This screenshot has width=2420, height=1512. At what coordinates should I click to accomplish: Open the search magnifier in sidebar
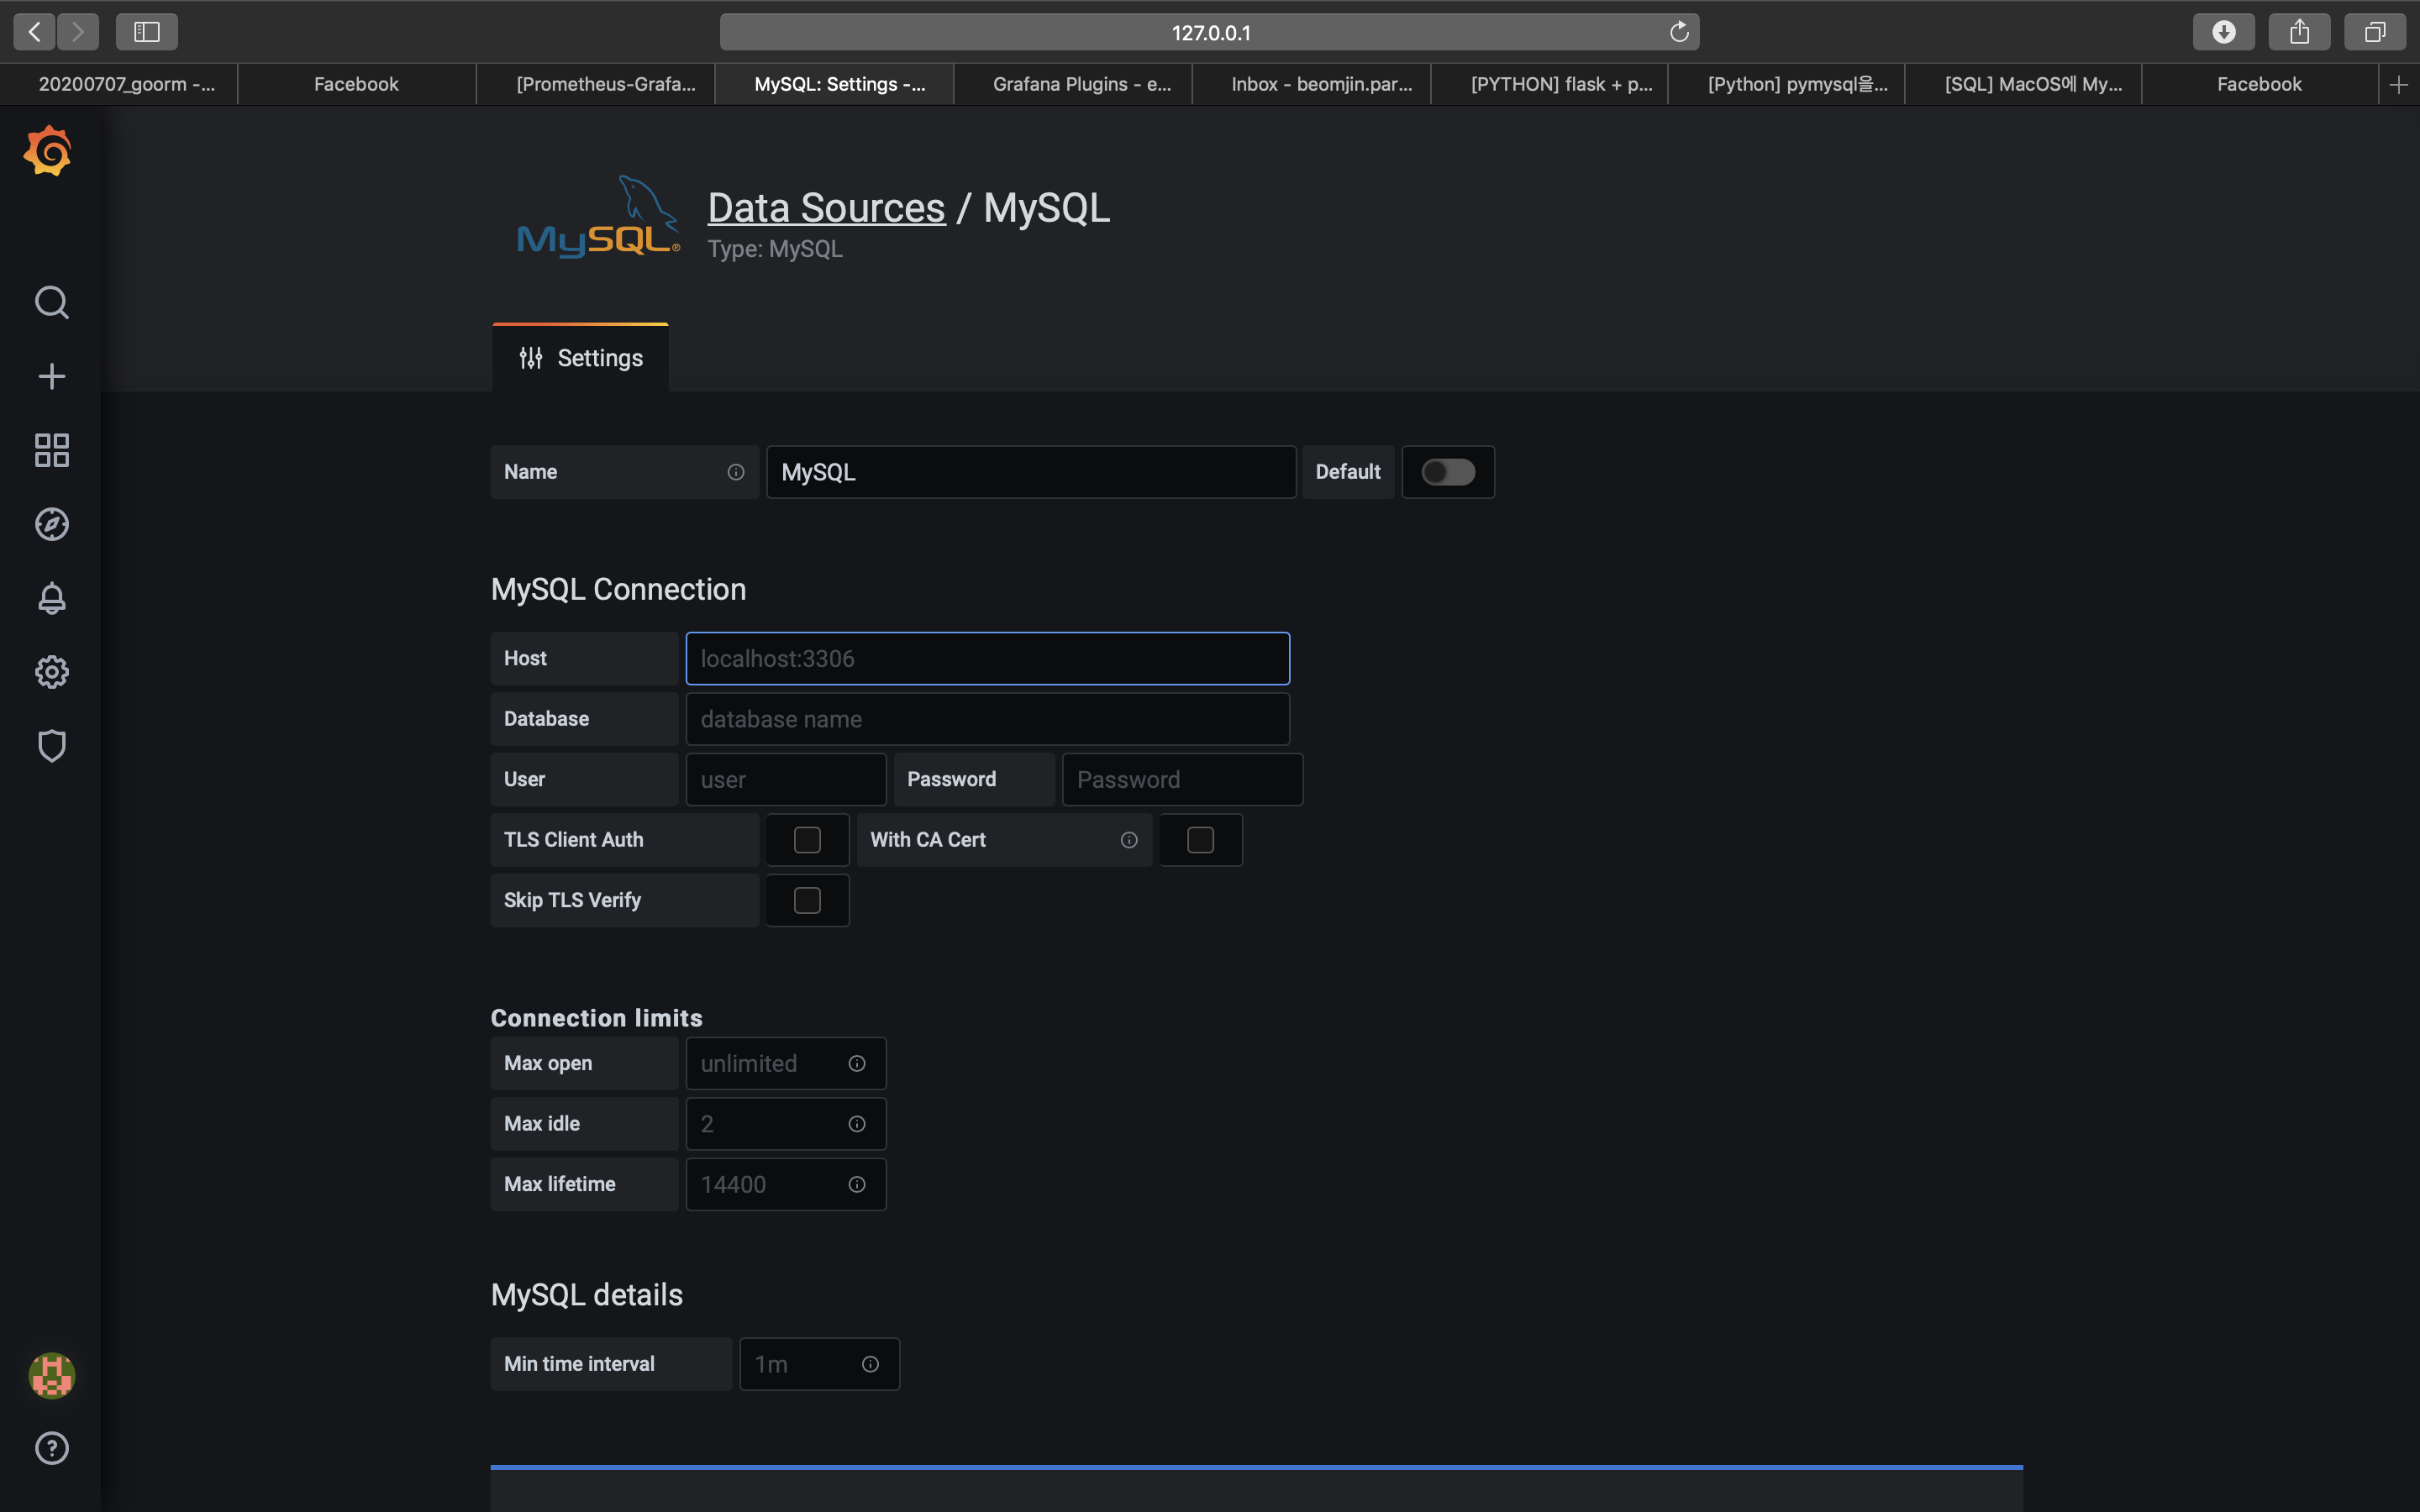tap(52, 302)
